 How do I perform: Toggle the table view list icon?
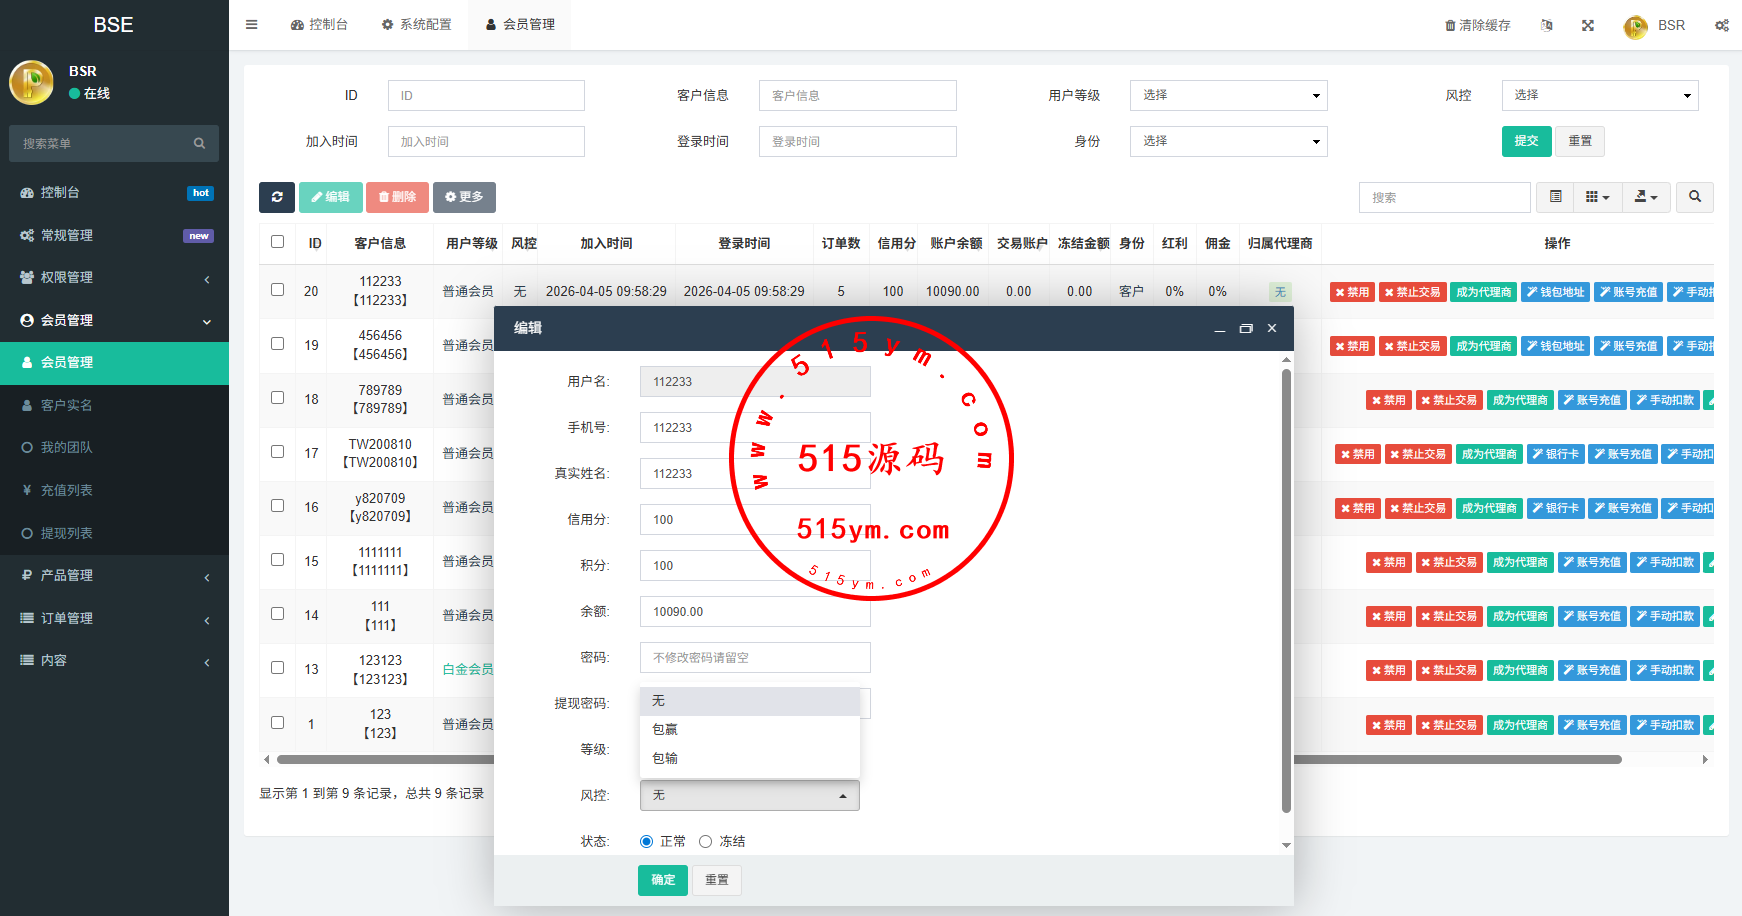pyautogui.click(x=1555, y=197)
